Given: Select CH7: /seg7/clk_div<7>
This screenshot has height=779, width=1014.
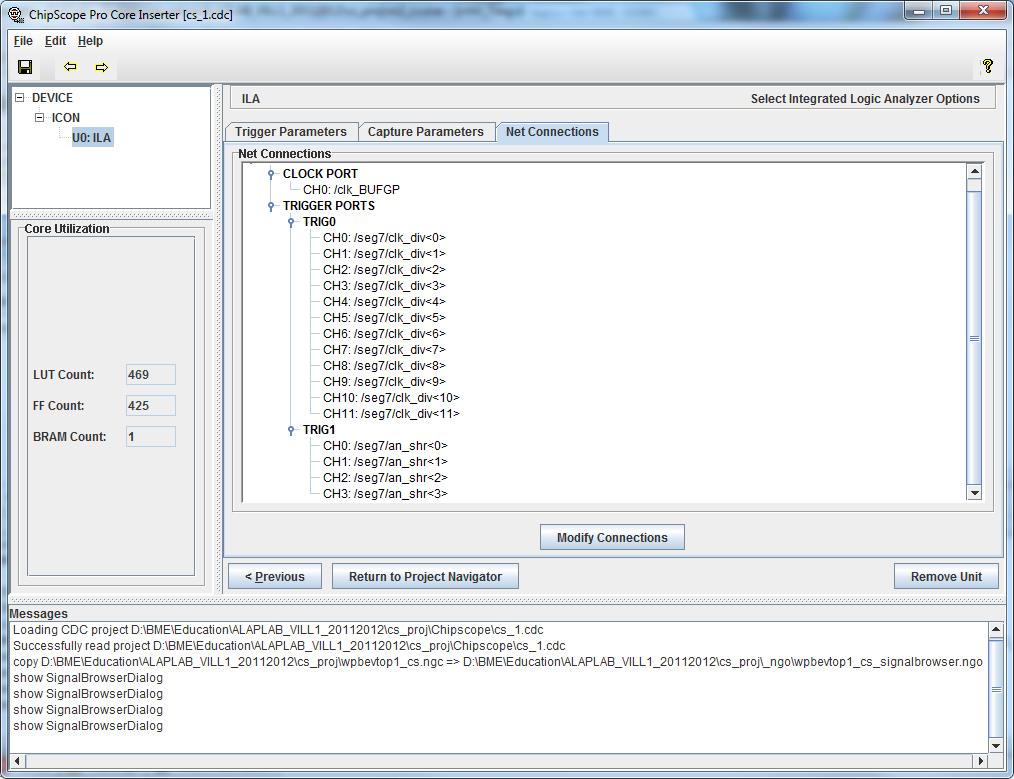Looking at the screenshot, I should tap(384, 350).
